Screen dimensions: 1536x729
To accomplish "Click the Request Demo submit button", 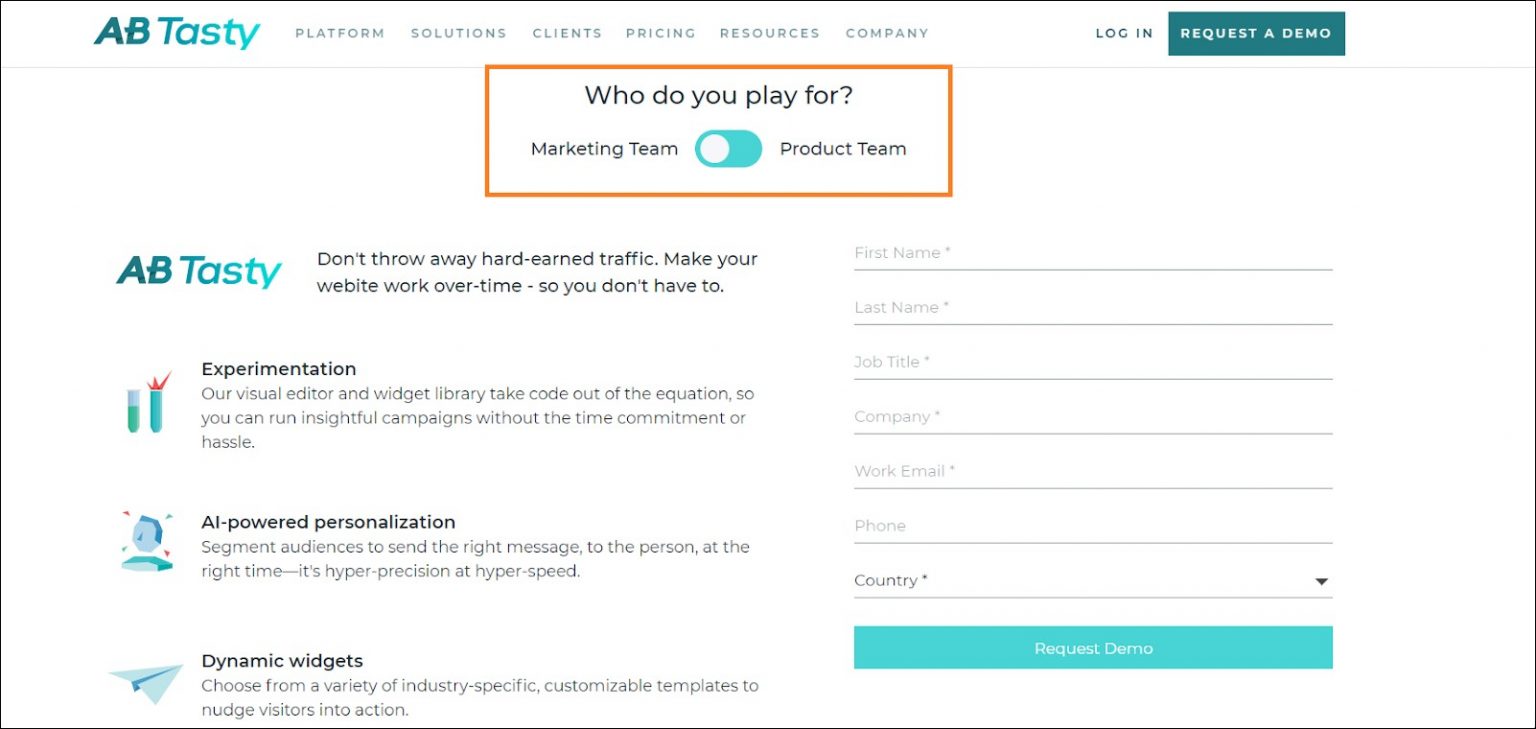I will (1092, 647).
